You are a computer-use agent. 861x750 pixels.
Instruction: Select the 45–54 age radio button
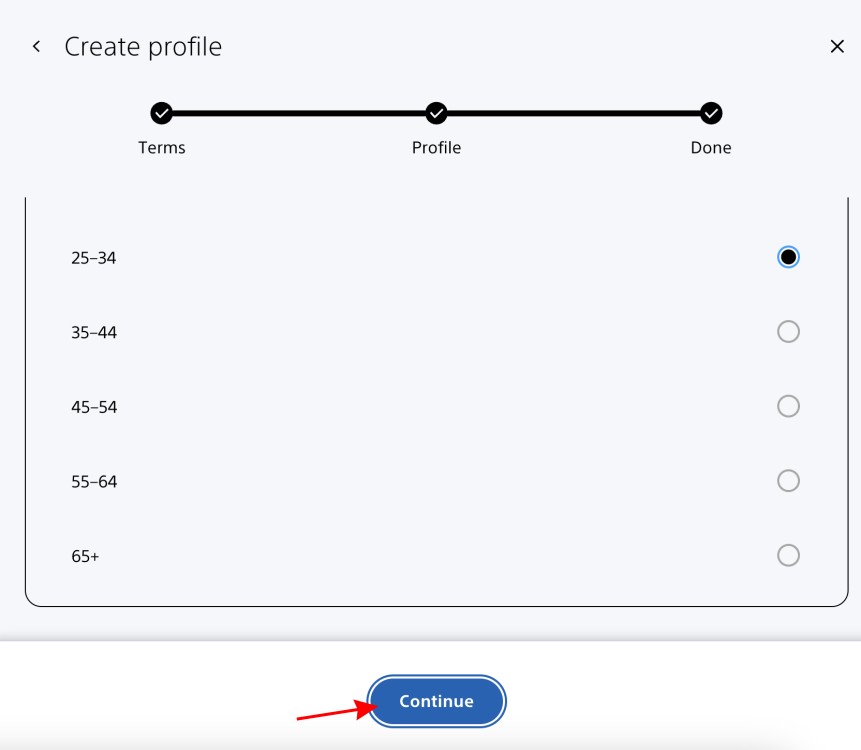tap(788, 406)
